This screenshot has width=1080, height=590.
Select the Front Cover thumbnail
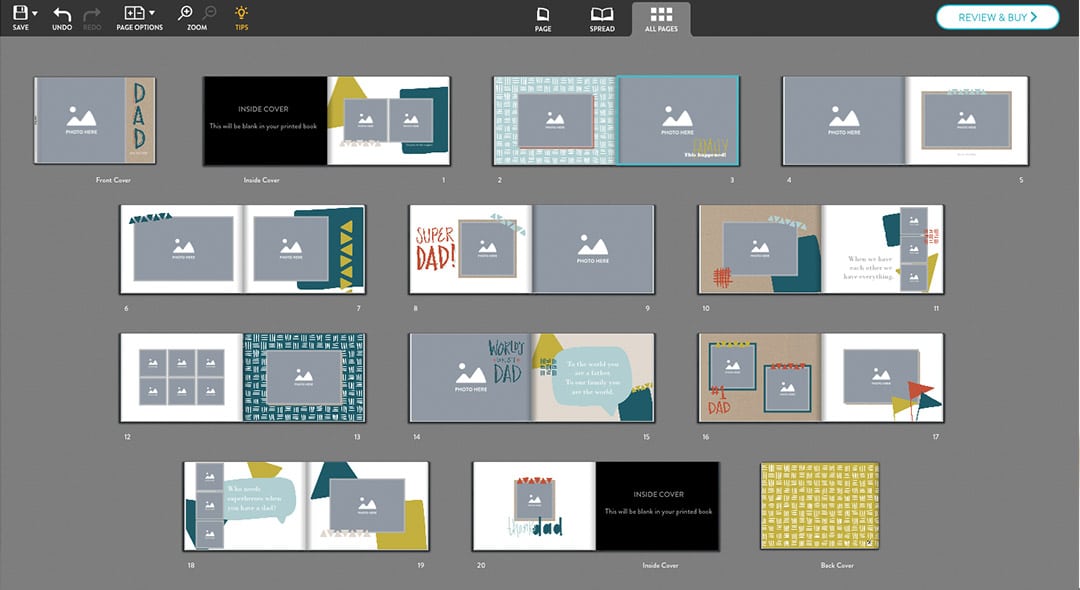tap(95, 120)
